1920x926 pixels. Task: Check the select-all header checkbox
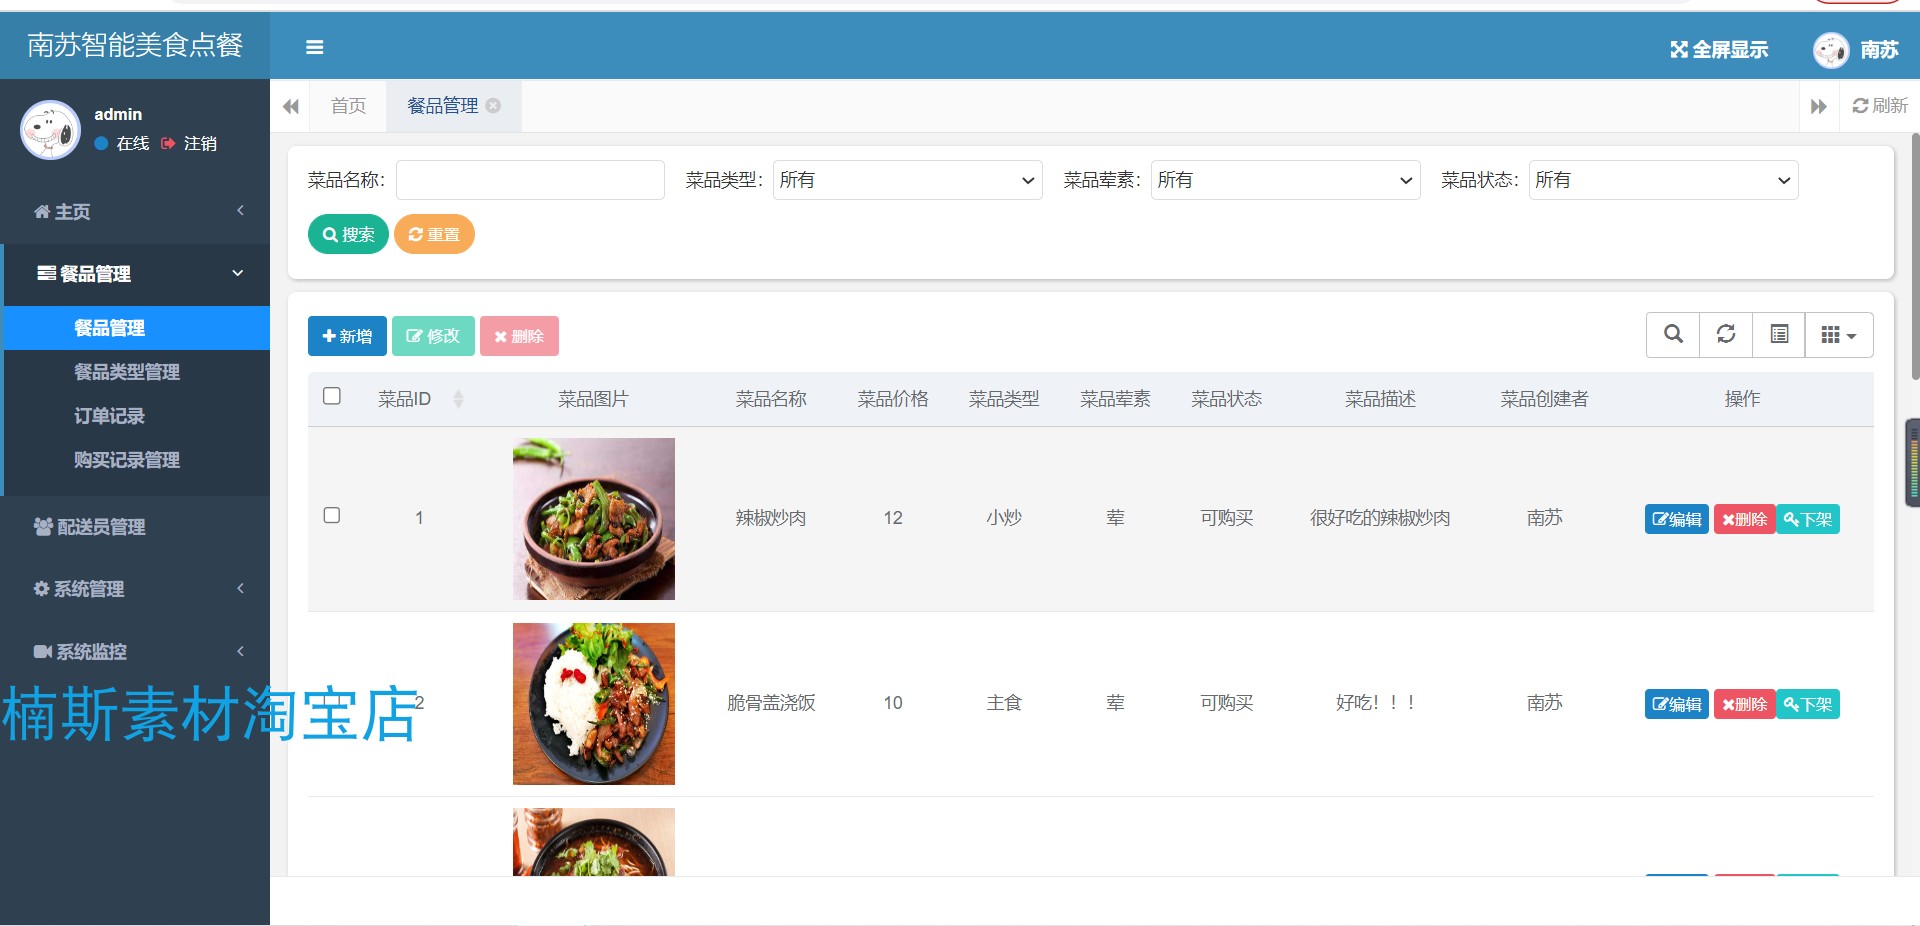332,396
